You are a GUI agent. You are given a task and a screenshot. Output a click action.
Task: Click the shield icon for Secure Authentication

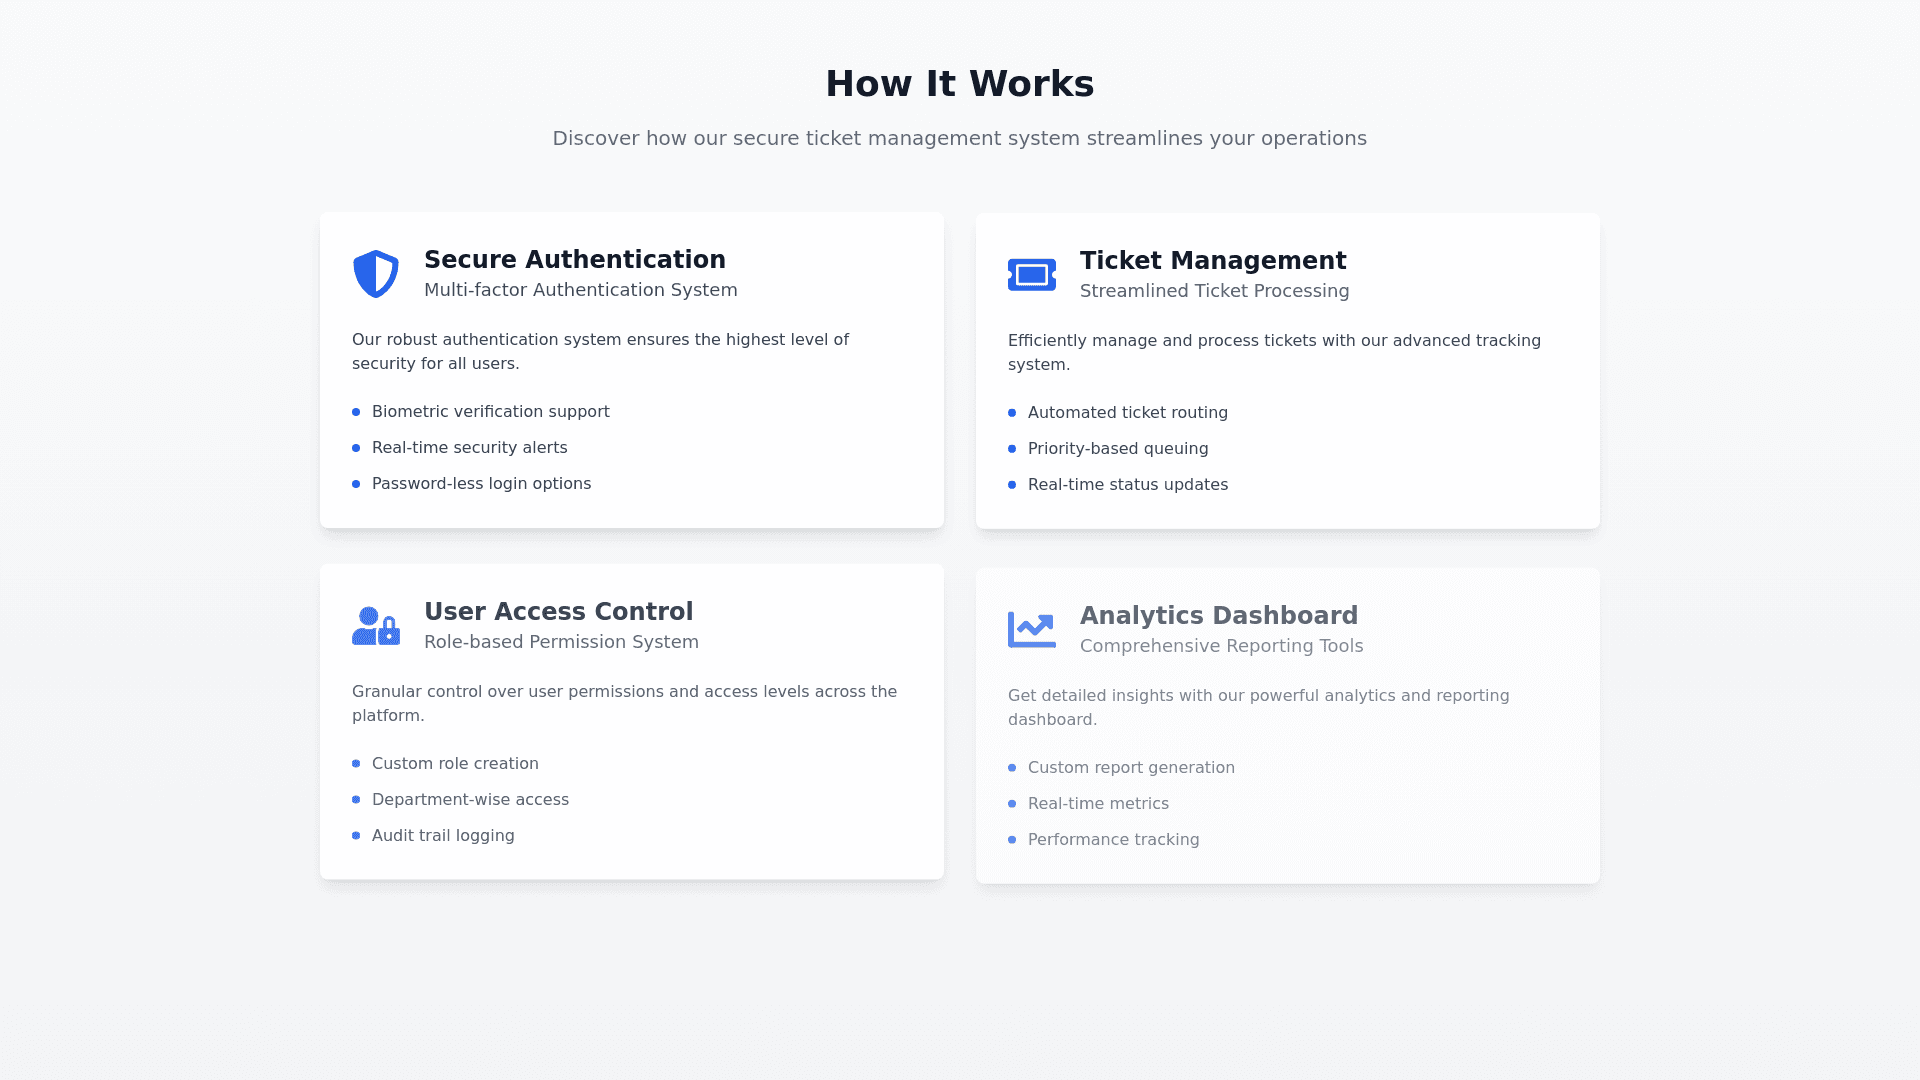pyautogui.click(x=376, y=274)
